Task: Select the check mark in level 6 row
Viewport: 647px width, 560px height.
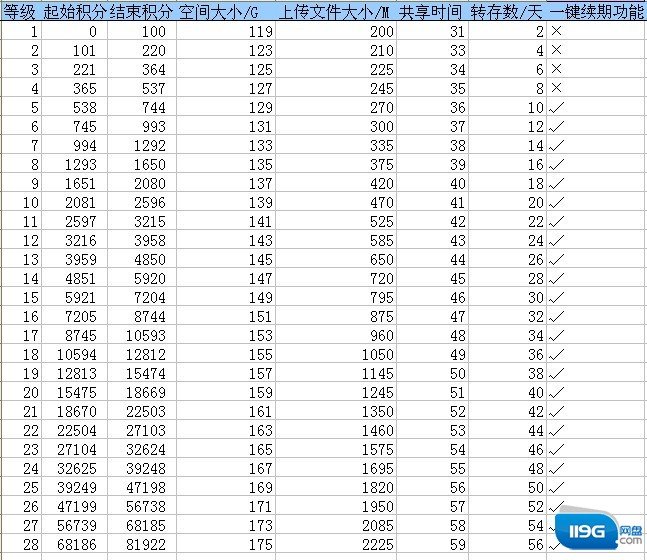Action: (x=557, y=127)
